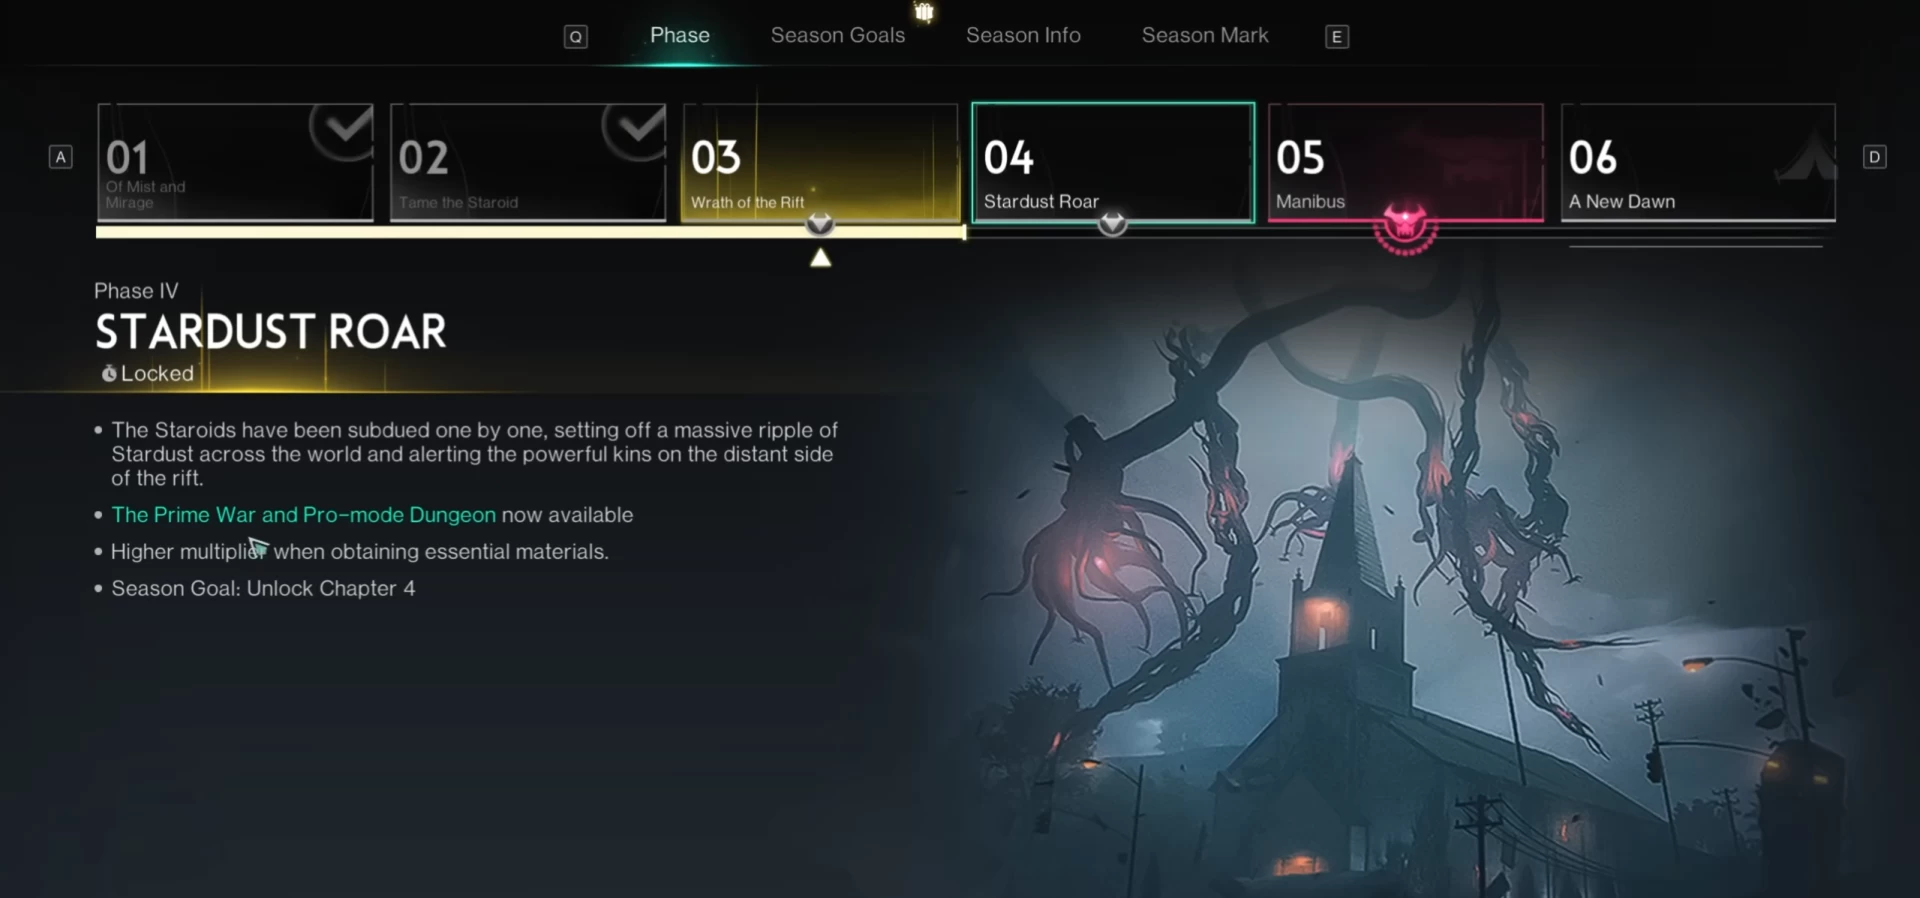Viewport: 1920px width, 898px height.
Task: Click the E key next-tab icon
Action: [1337, 37]
